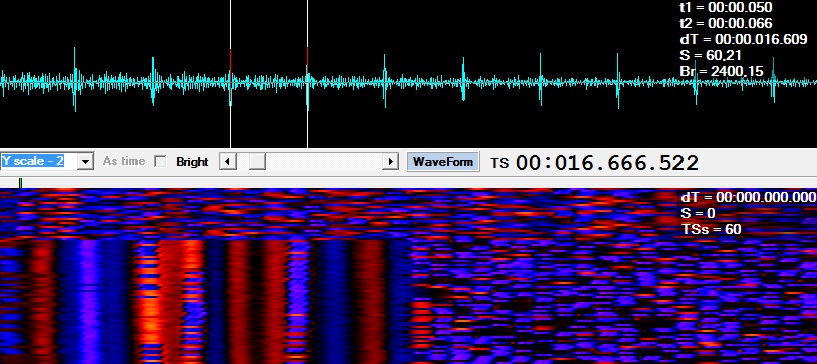Select the left white cursor line in waveform
The image size is (817, 364).
[230, 74]
